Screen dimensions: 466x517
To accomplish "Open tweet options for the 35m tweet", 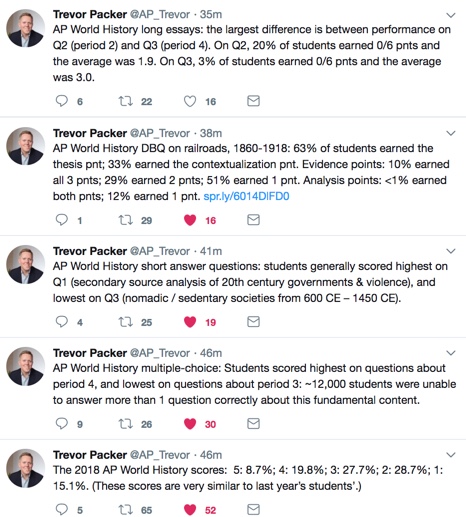I will (x=451, y=15).
